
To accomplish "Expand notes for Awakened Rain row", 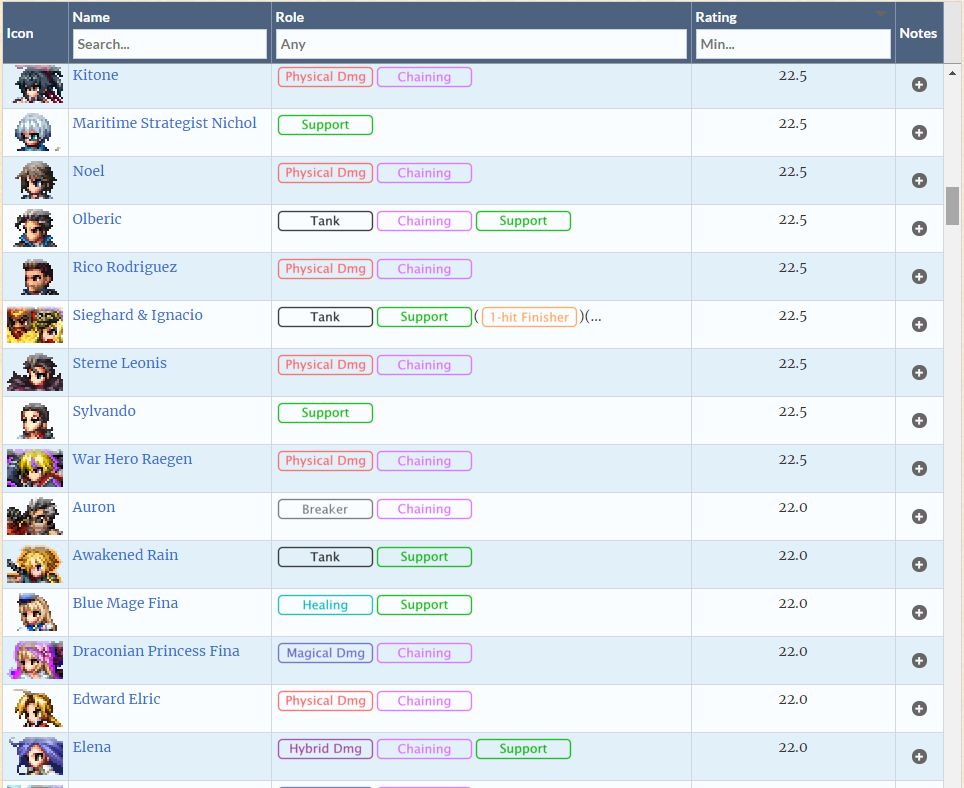I will [x=919, y=564].
